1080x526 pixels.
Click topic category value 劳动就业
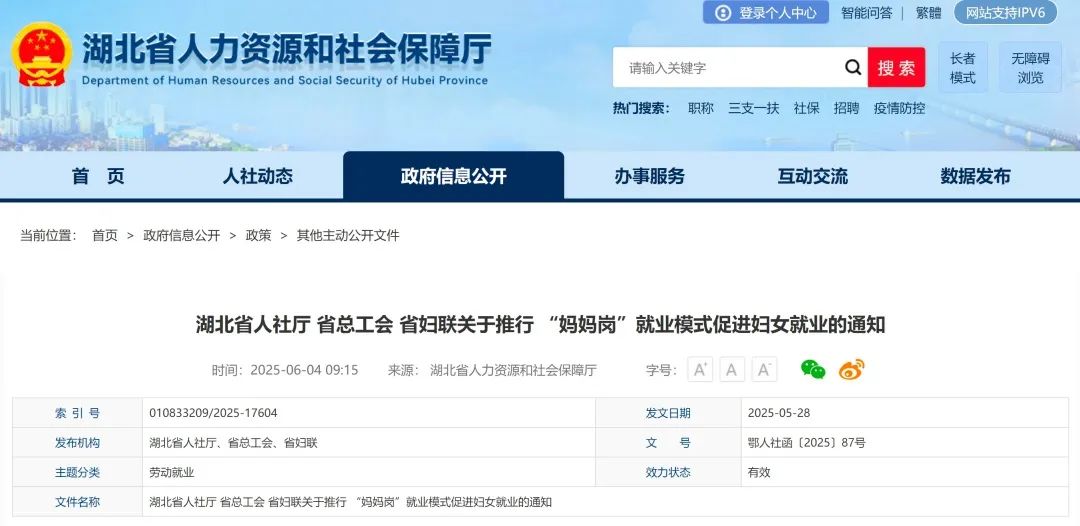click(172, 472)
